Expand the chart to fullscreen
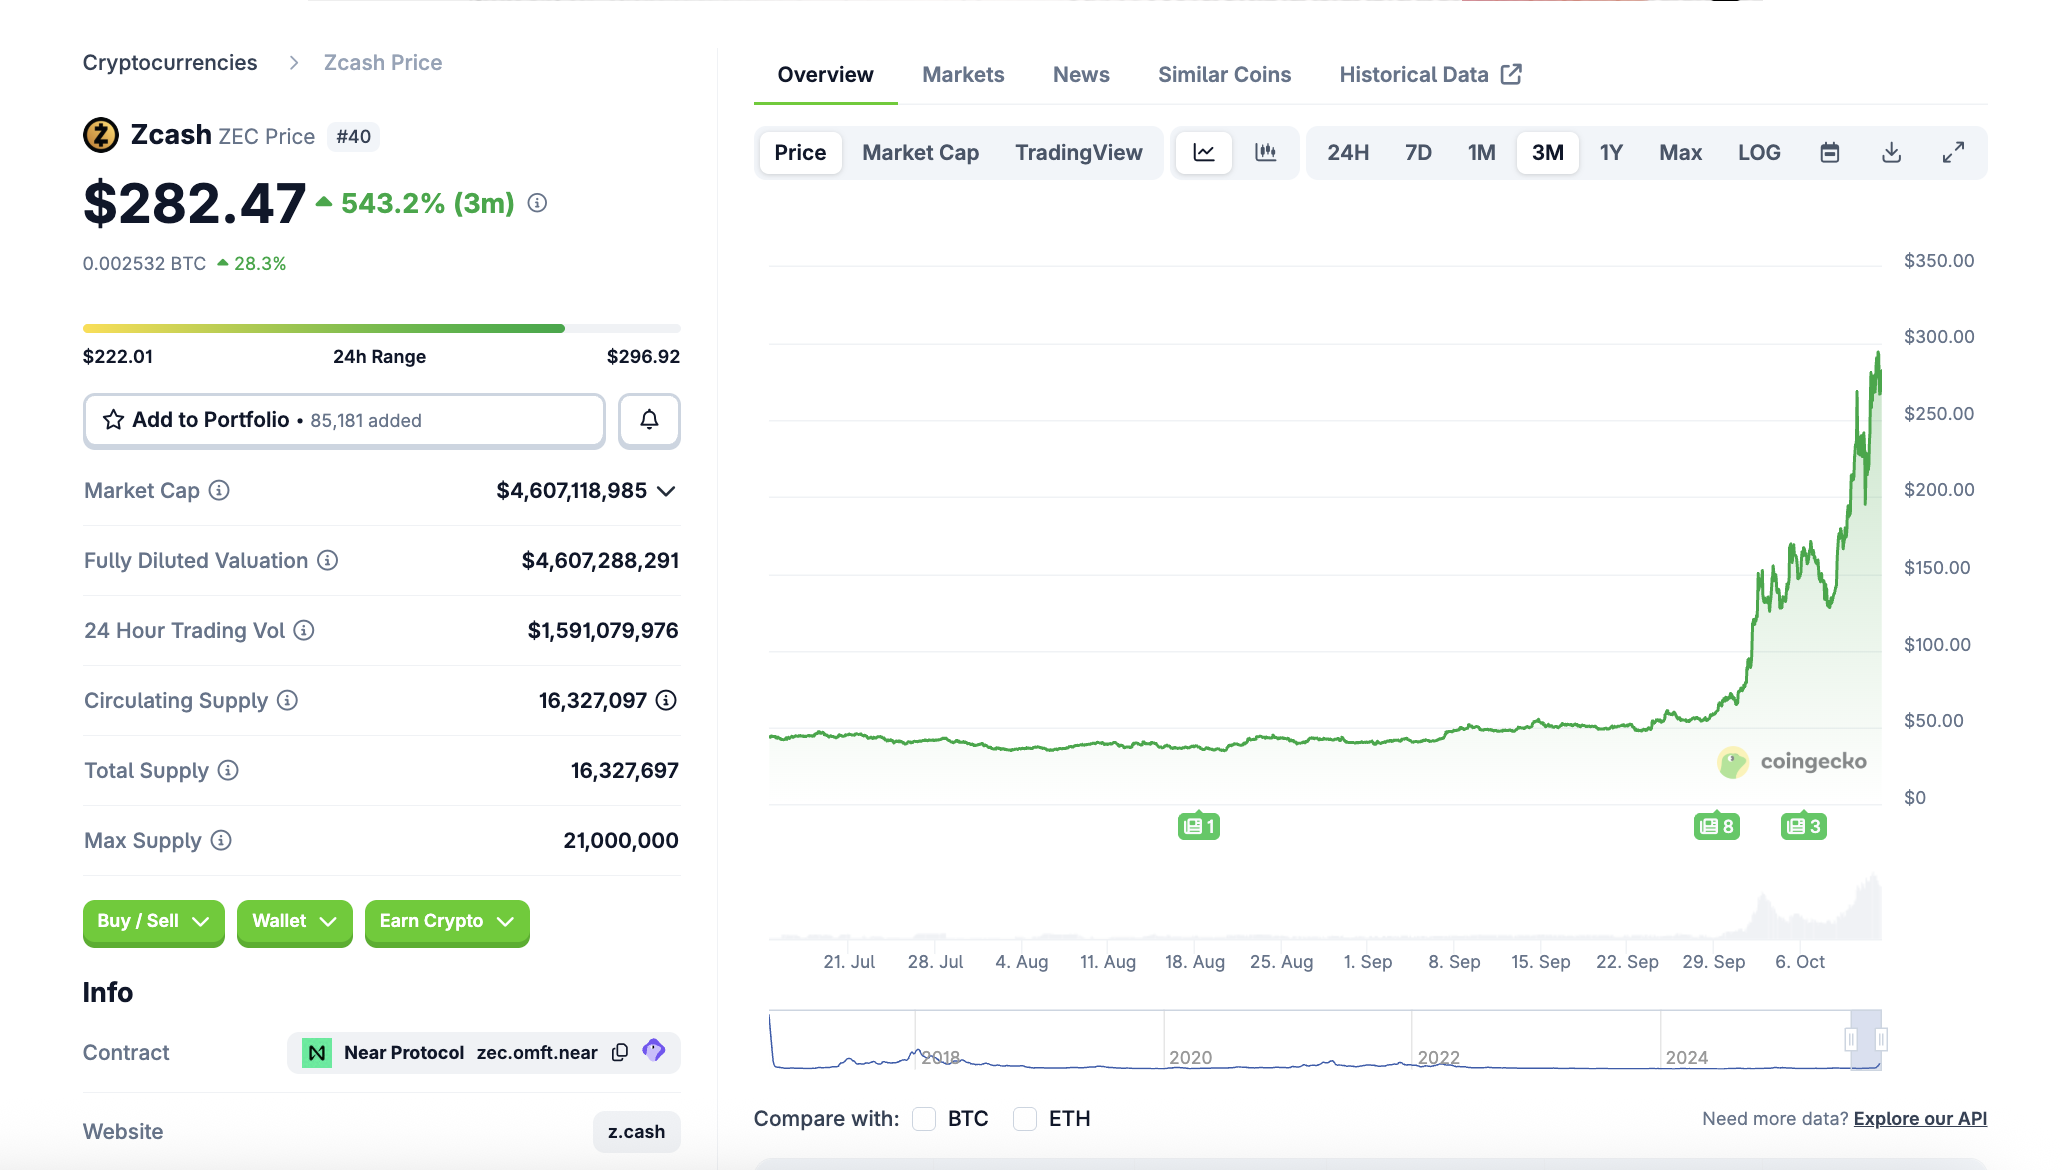This screenshot has height=1170, width=2062. [1953, 153]
